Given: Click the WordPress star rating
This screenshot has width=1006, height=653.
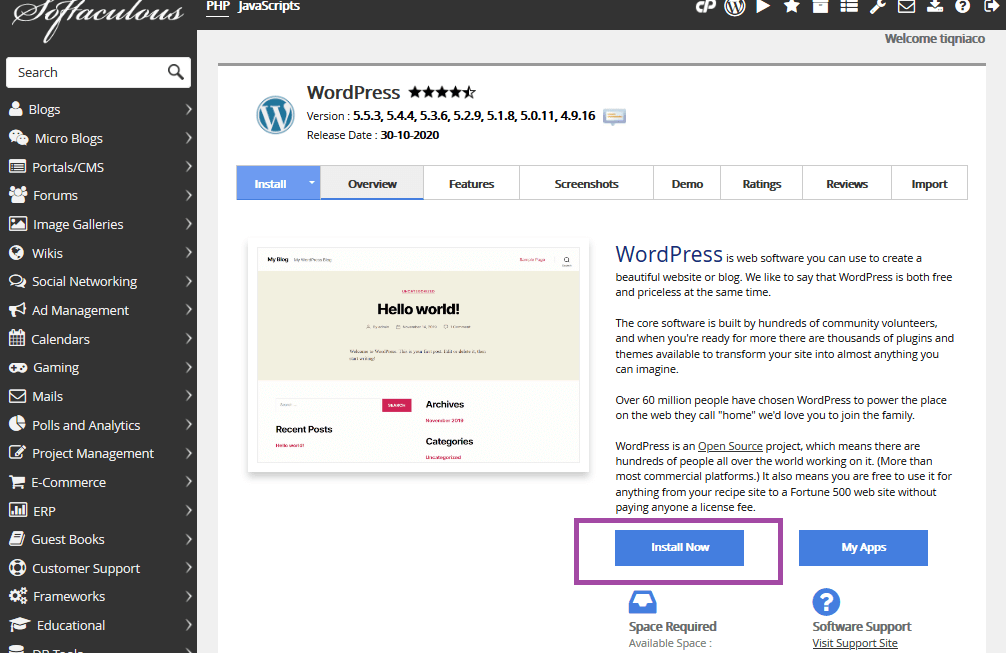Looking at the screenshot, I should (442, 92).
